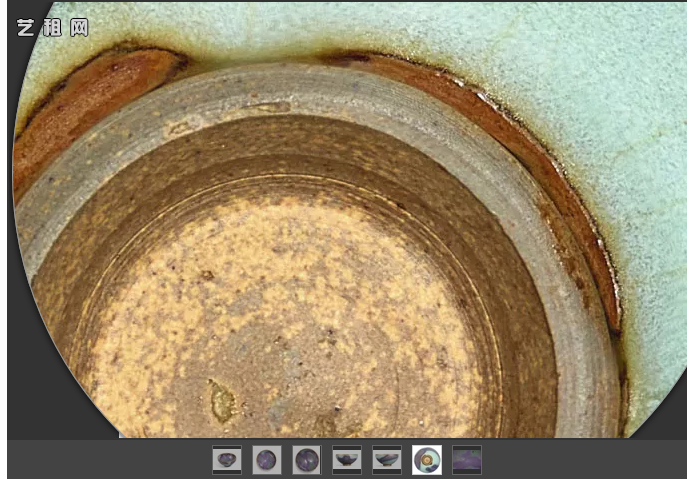Show the third thumbnail of bowl interior

coord(307,460)
